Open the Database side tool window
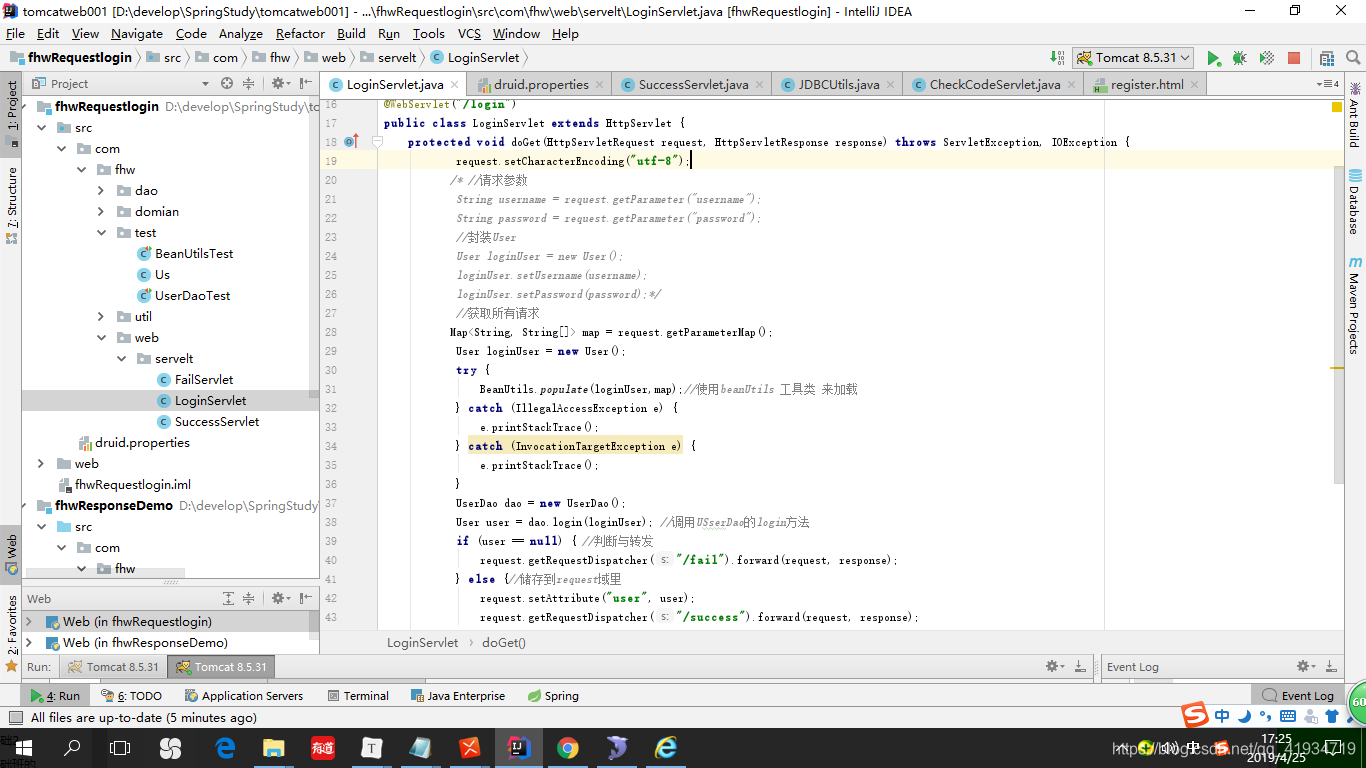This screenshot has width=1366, height=768. click(x=1354, y=204)
